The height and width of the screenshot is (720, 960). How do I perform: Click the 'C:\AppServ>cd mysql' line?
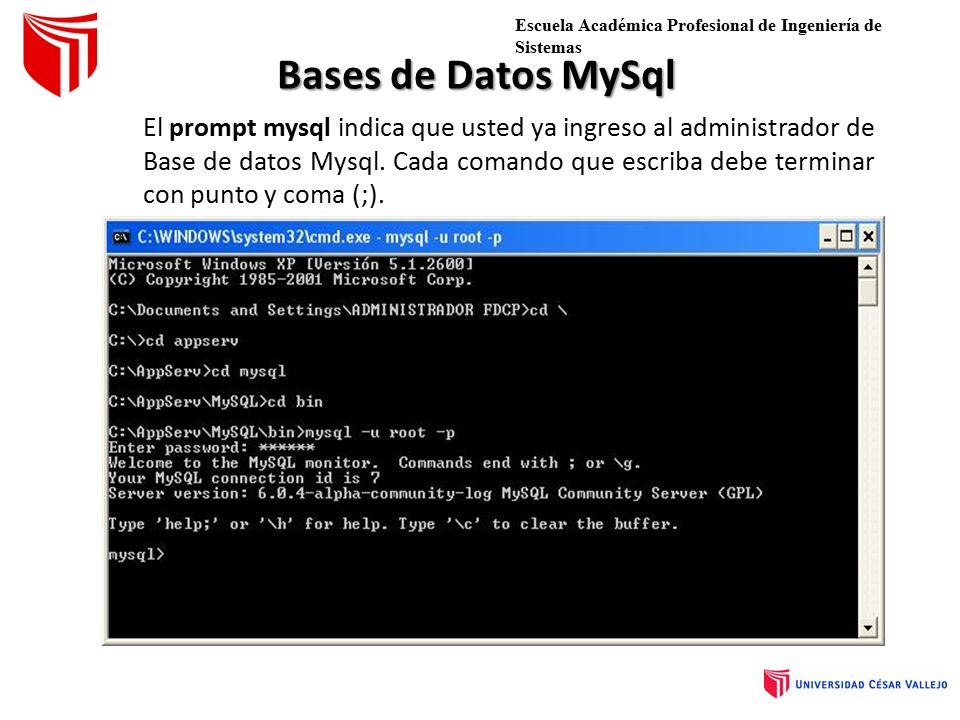tap(197, 371)
